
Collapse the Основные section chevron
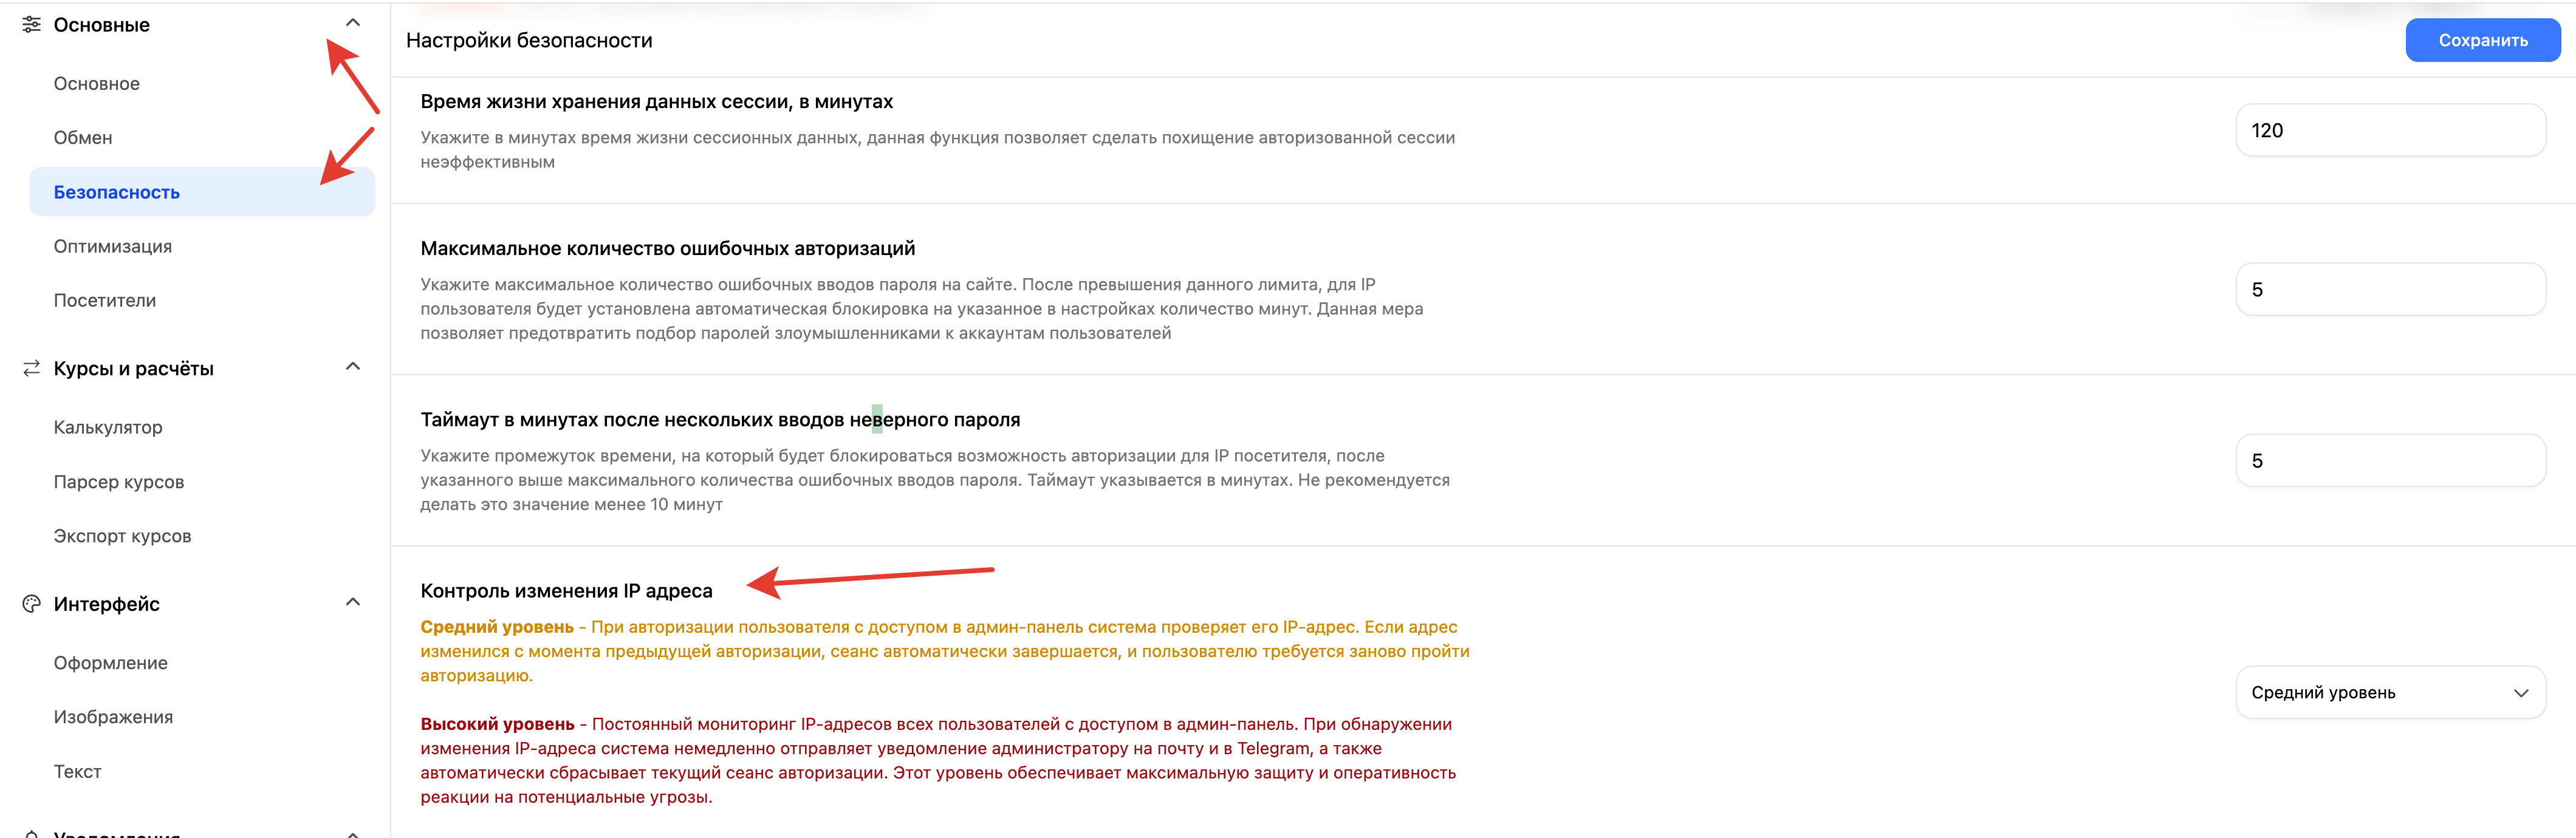click(x=352, y=23)
